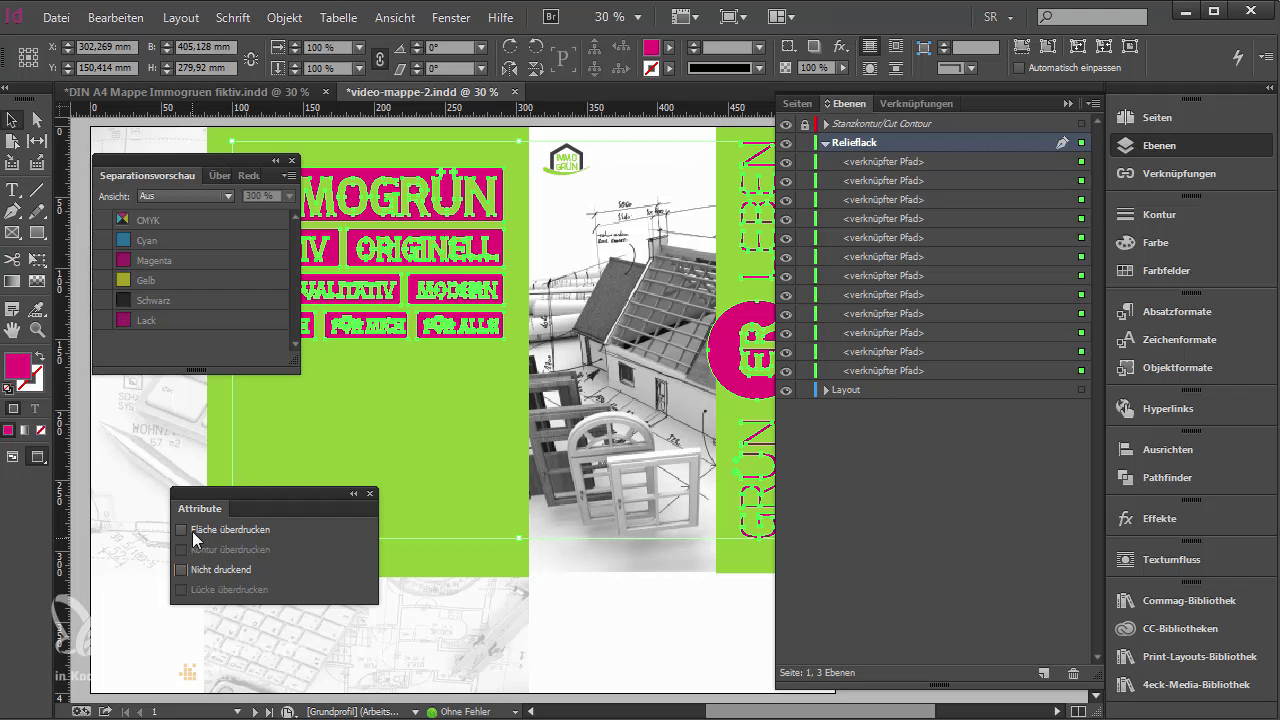Switch to the Seiten tab
This screenshot has width=1280, height=720.
tap(797, 104)
